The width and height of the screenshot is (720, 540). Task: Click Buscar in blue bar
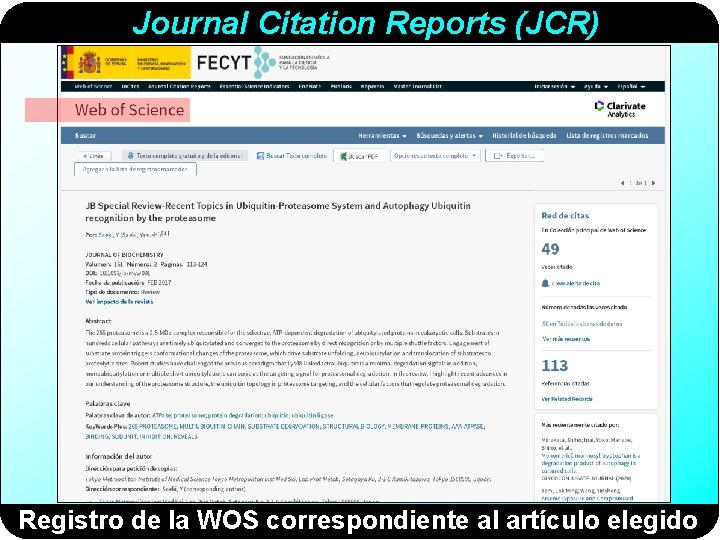[85, 135]
